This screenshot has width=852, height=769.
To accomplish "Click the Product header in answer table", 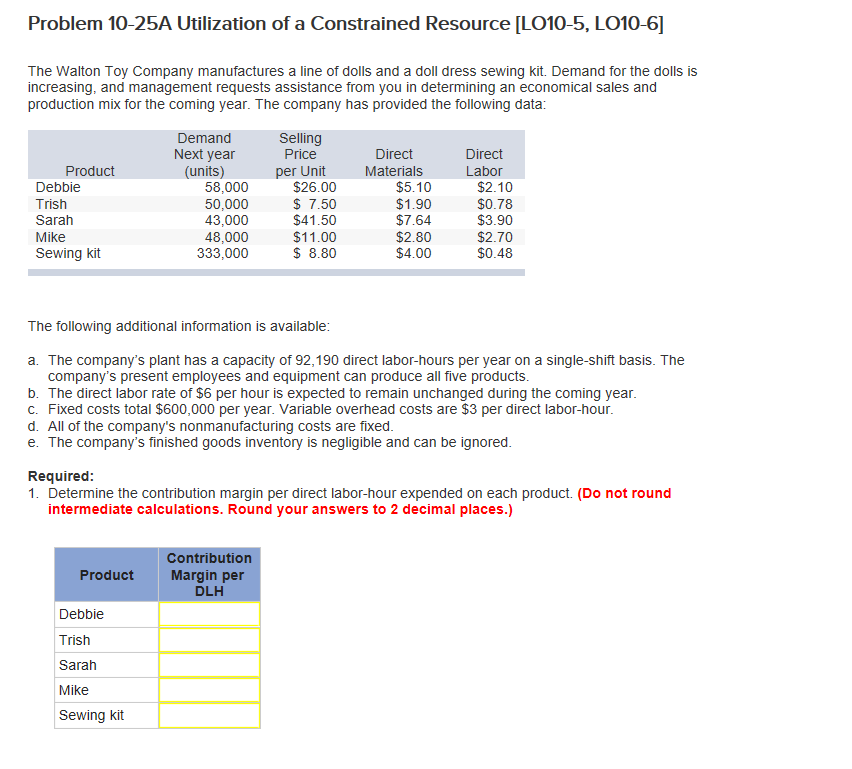I will [106, 574].
